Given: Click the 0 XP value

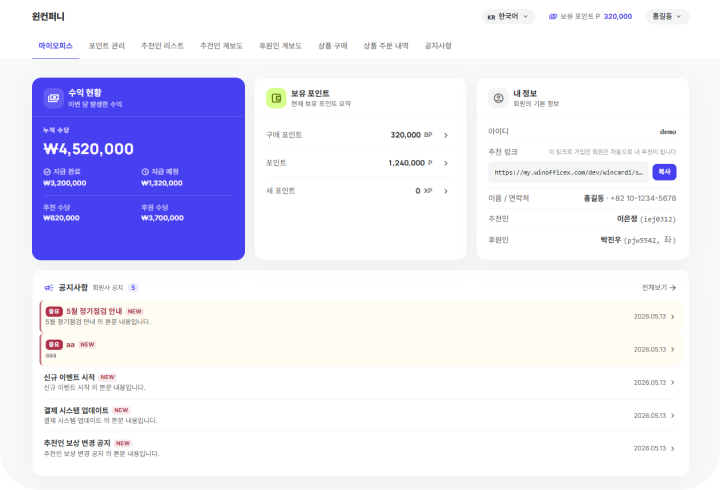Looking at the screenshot, I should [x=423, y=191].
